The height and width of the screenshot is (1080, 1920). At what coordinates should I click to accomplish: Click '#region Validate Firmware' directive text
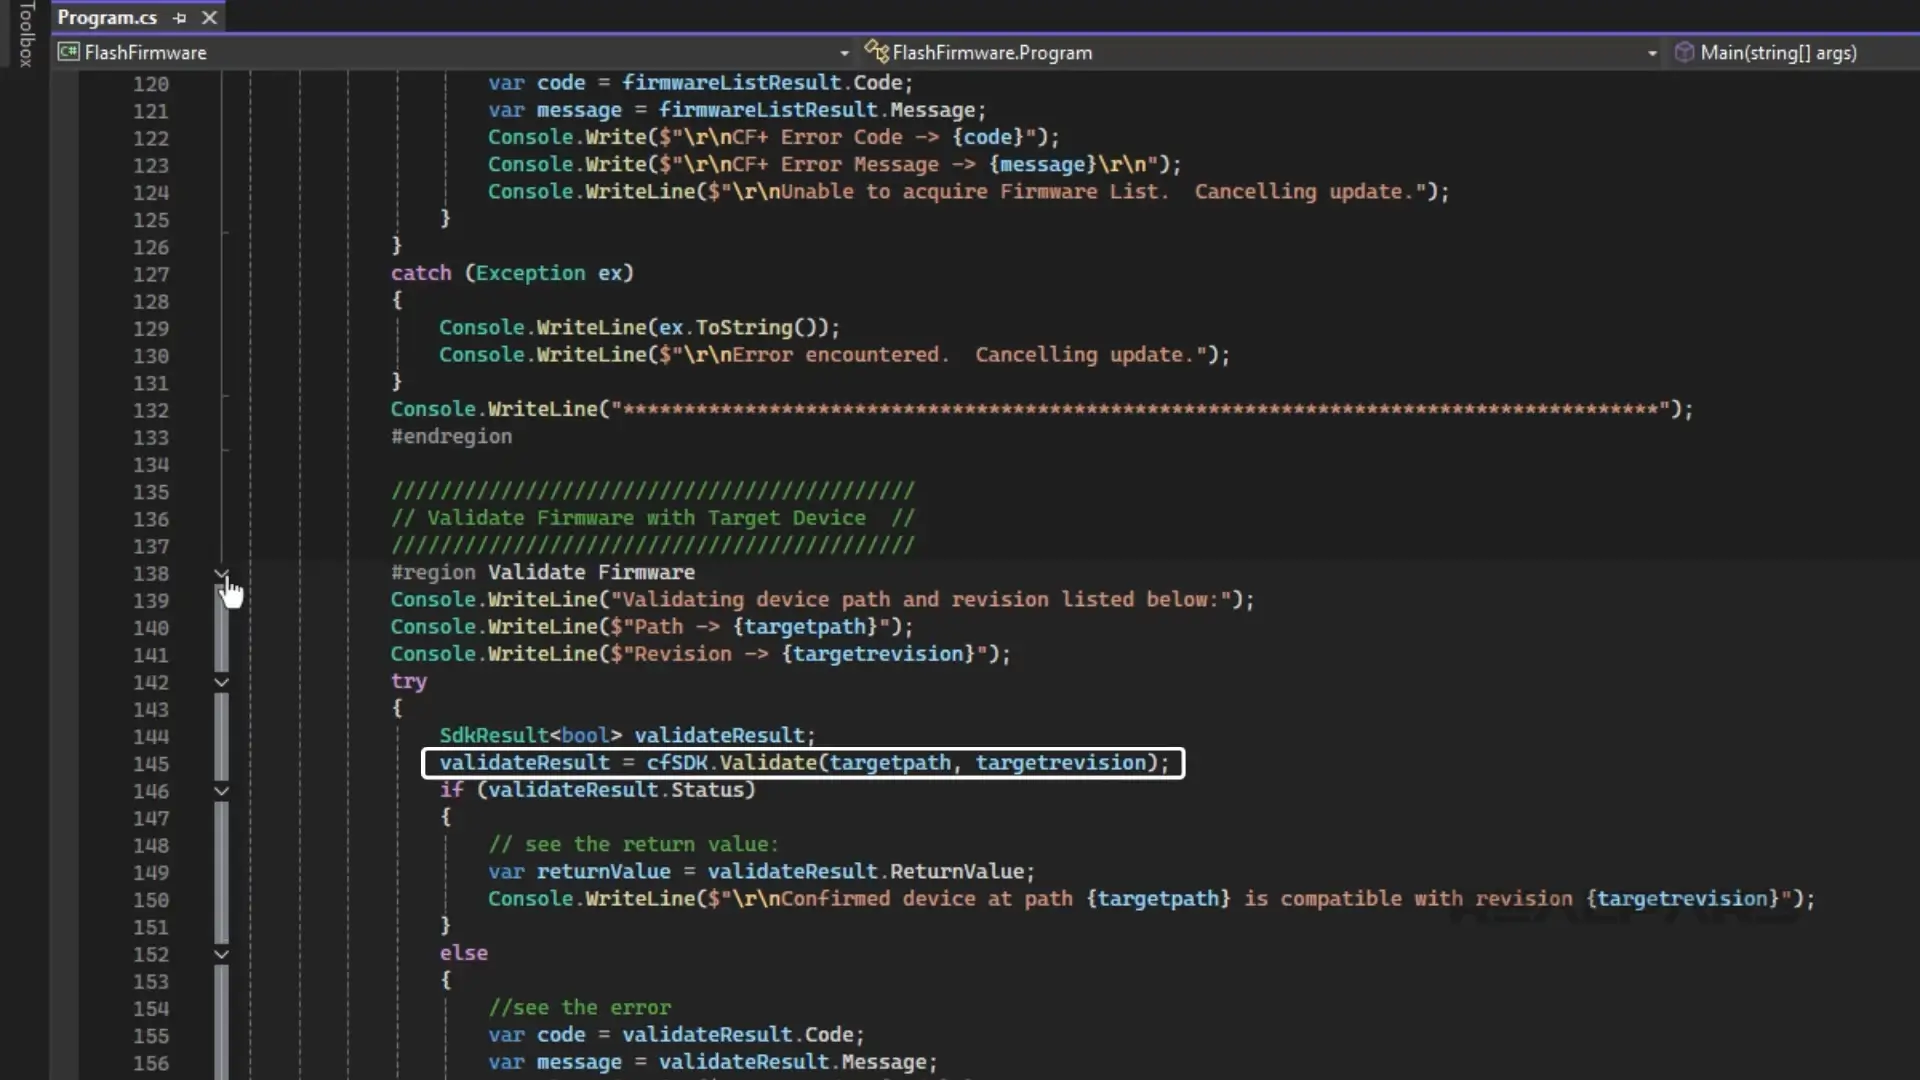point(542,573)
